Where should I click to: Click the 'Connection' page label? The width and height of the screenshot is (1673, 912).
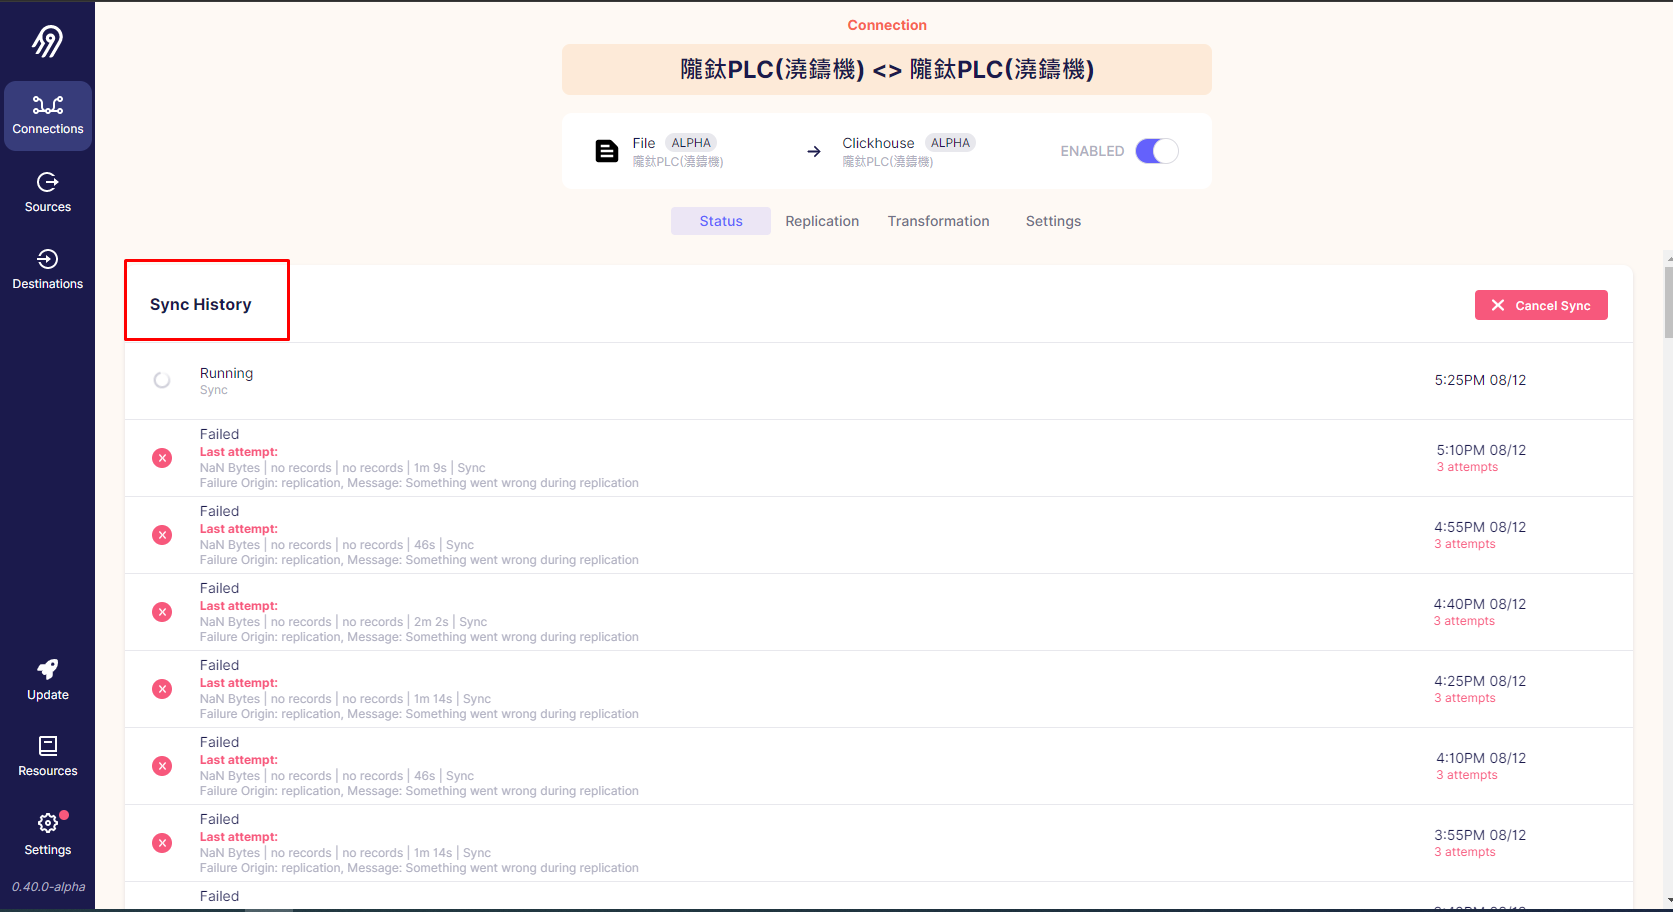click(x=887, y=25)
